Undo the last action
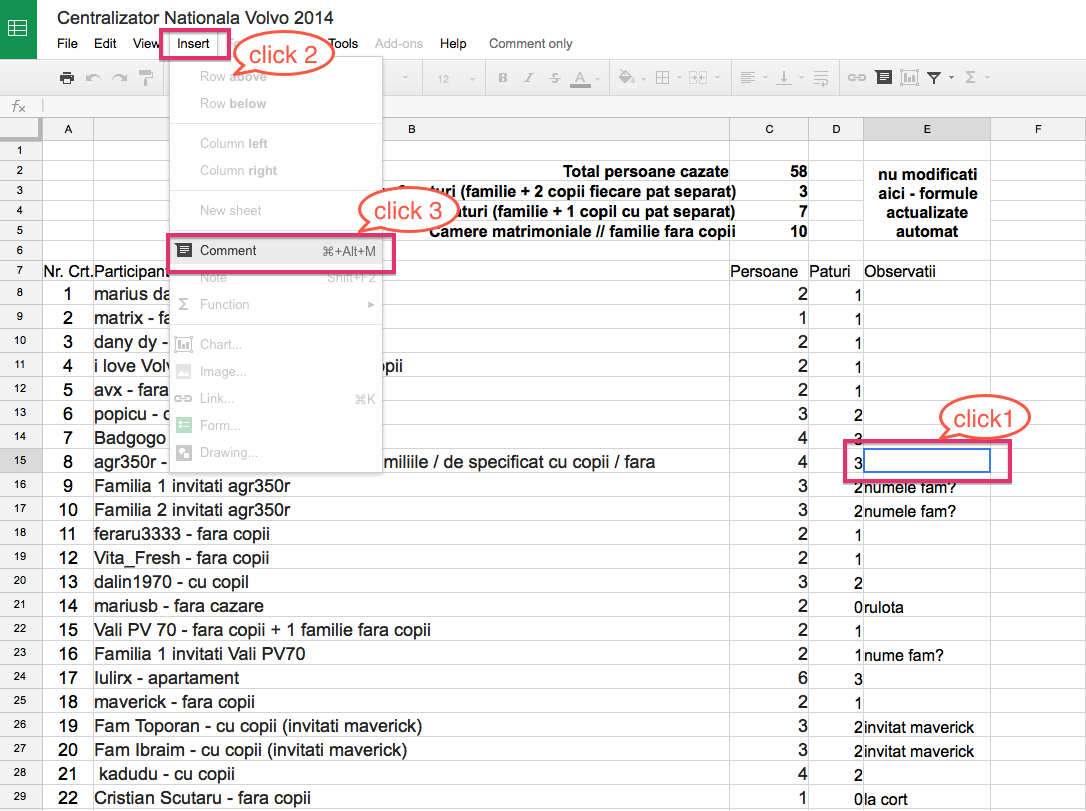1086x811 pixels. pyautogui.click(x=93, y=78)
